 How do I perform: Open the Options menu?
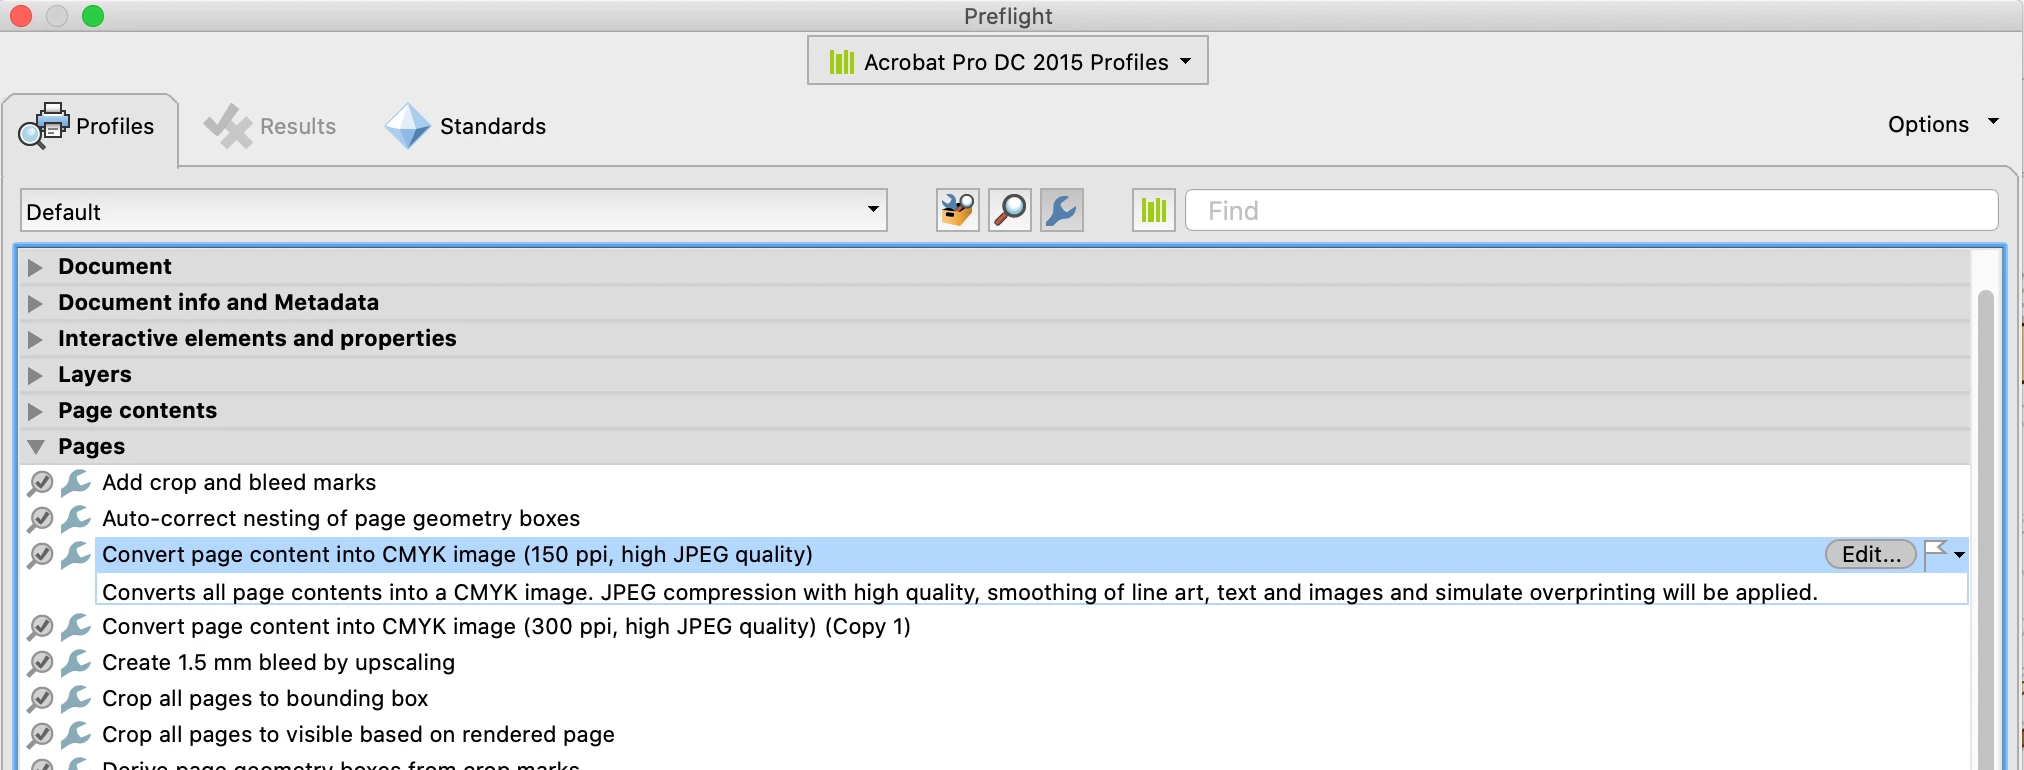[1942, 124]
